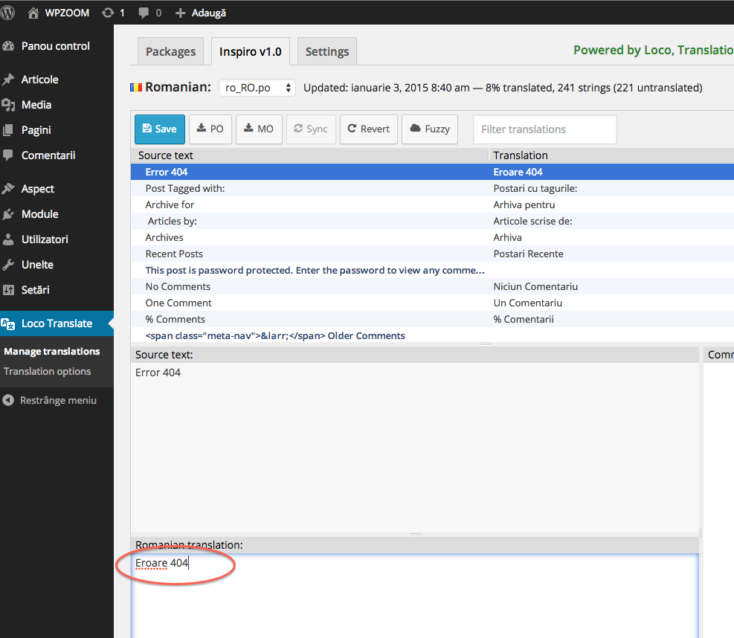The width and height of the screenshot is (734, 638).
Task: Open Translation options submenu item
Action: 47,371
